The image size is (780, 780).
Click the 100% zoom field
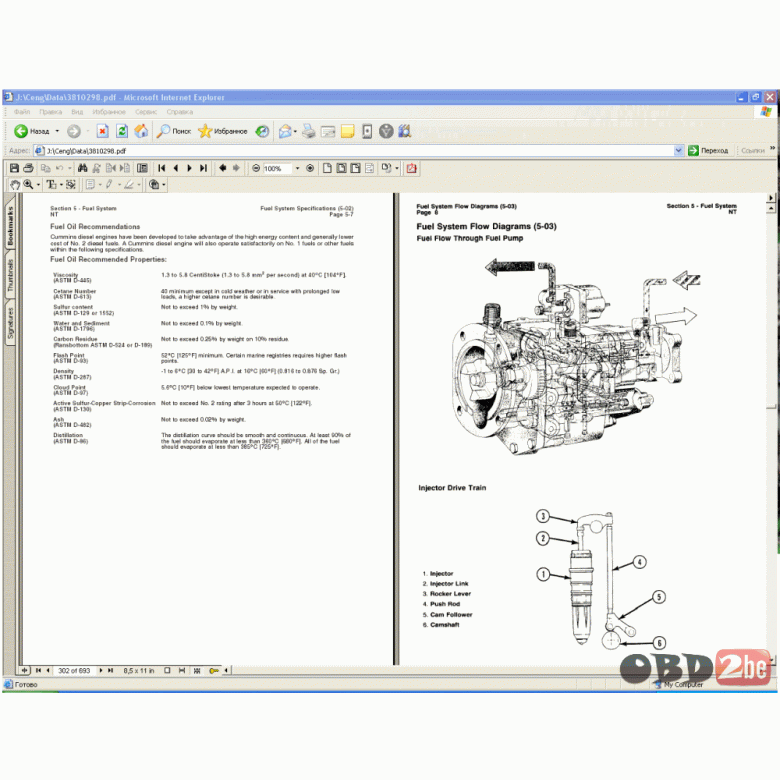[x=278, y=169]
